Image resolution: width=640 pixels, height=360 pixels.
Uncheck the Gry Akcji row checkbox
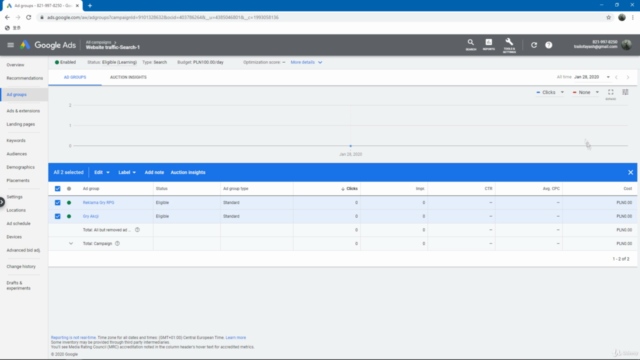(58, 216)
